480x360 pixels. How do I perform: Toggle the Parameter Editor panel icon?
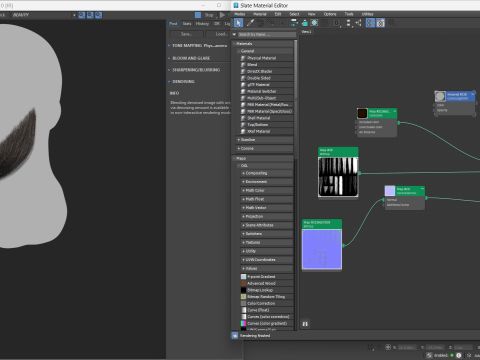pos(381,23)
